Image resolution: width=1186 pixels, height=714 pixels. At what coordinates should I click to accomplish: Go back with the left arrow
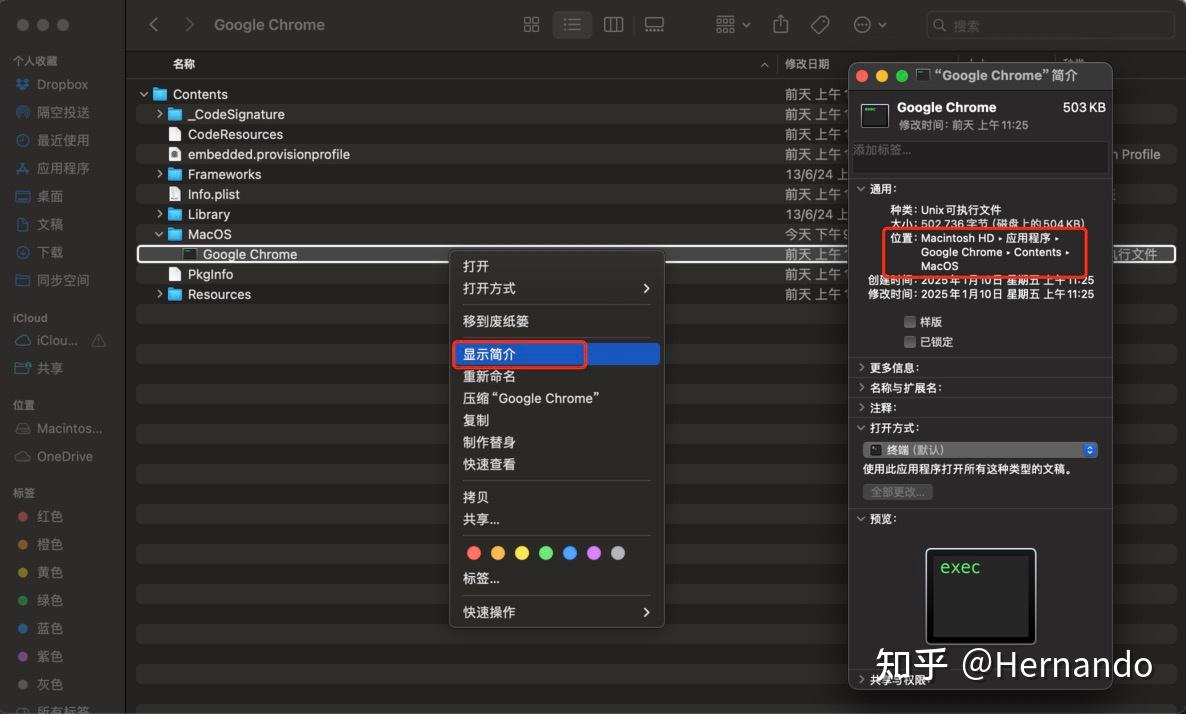coord(154,24)
